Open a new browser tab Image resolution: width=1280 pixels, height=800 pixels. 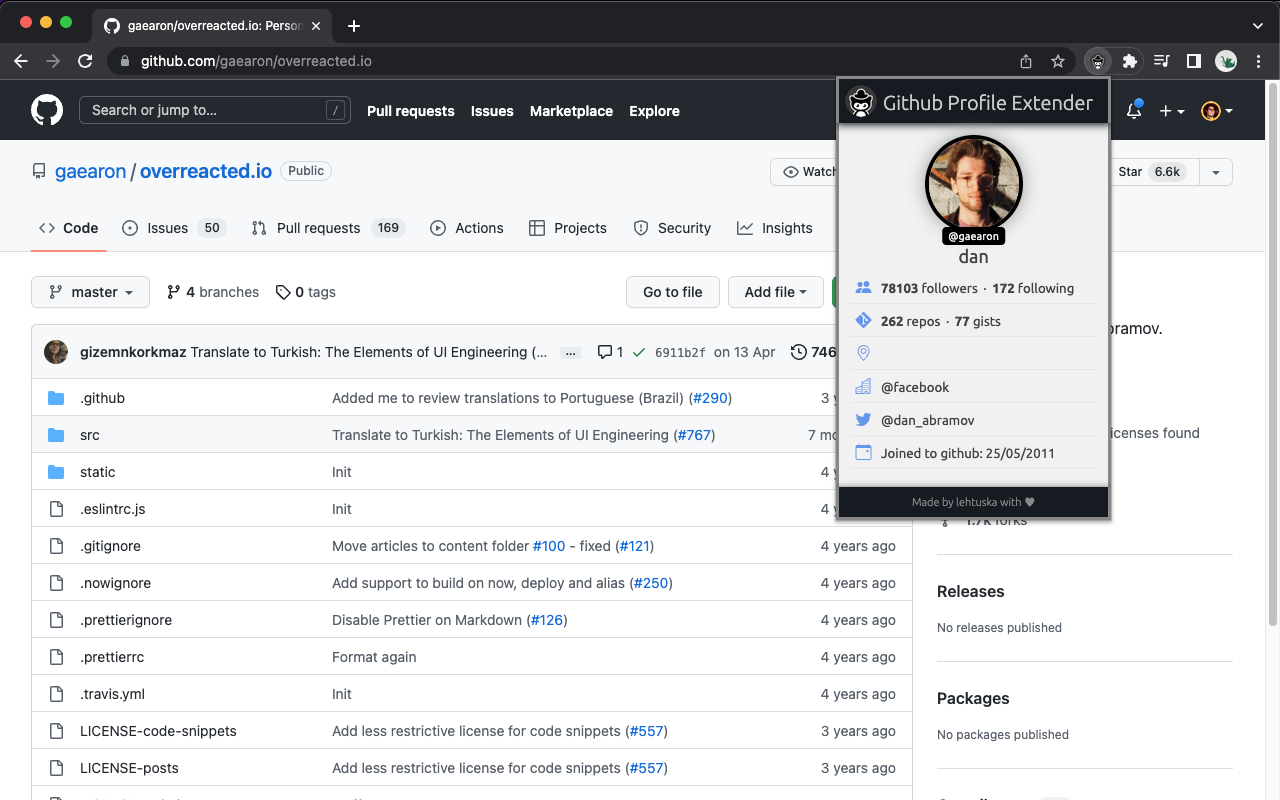(x=354, y=26)
